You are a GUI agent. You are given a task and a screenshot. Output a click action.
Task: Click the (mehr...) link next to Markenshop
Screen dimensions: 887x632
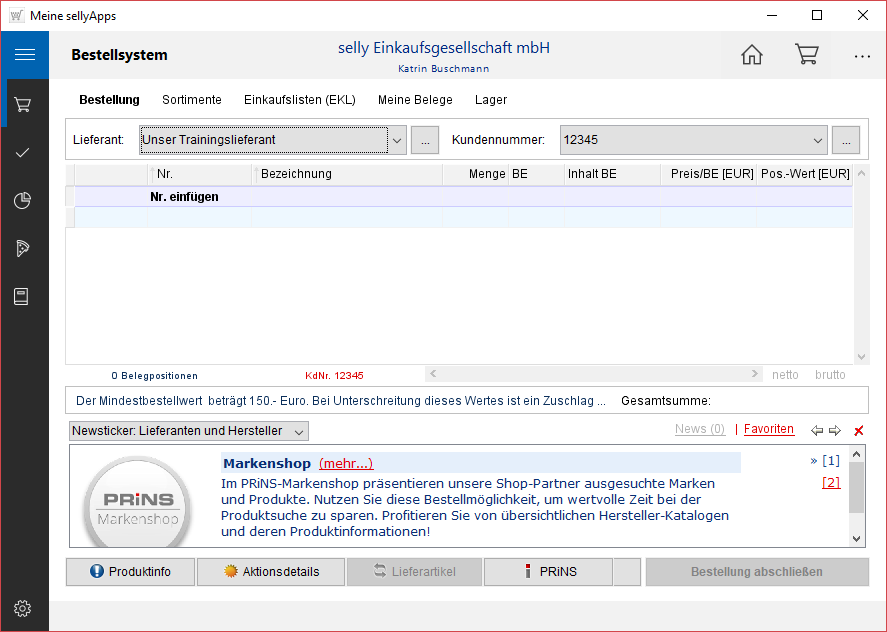click(345, 463)
